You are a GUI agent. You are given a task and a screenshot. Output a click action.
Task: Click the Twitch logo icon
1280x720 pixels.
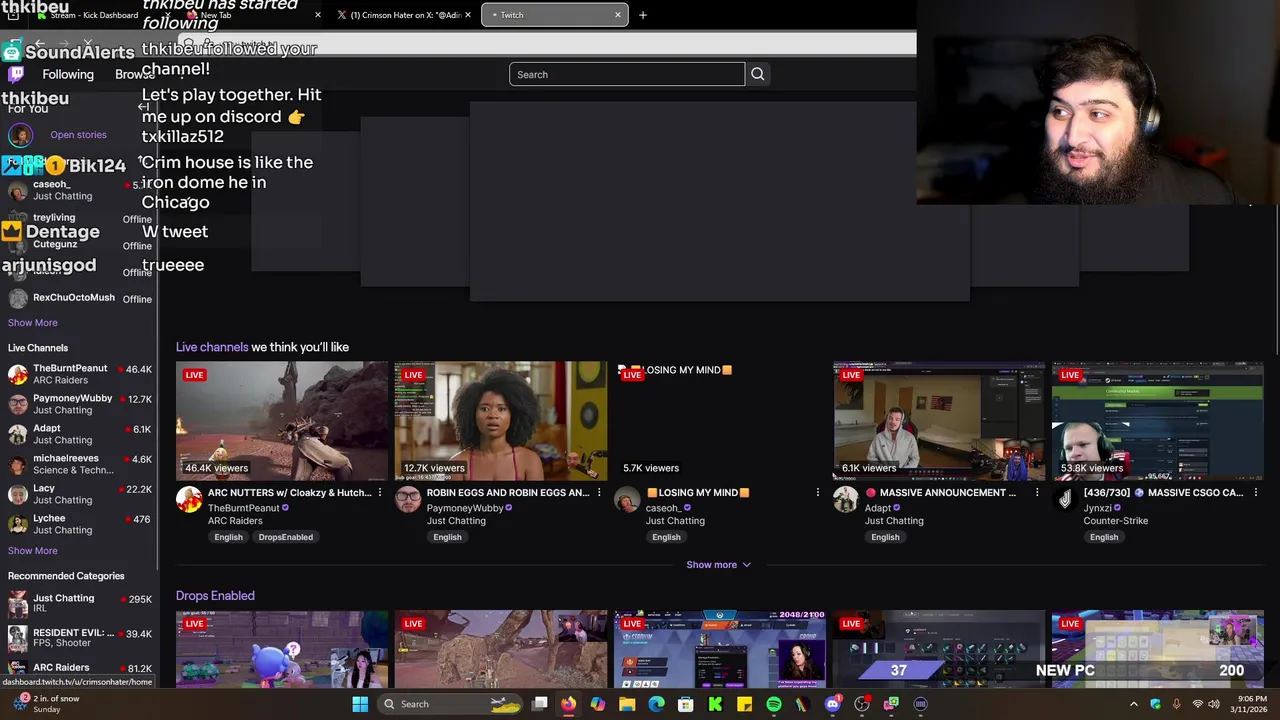tap(16, 74)
